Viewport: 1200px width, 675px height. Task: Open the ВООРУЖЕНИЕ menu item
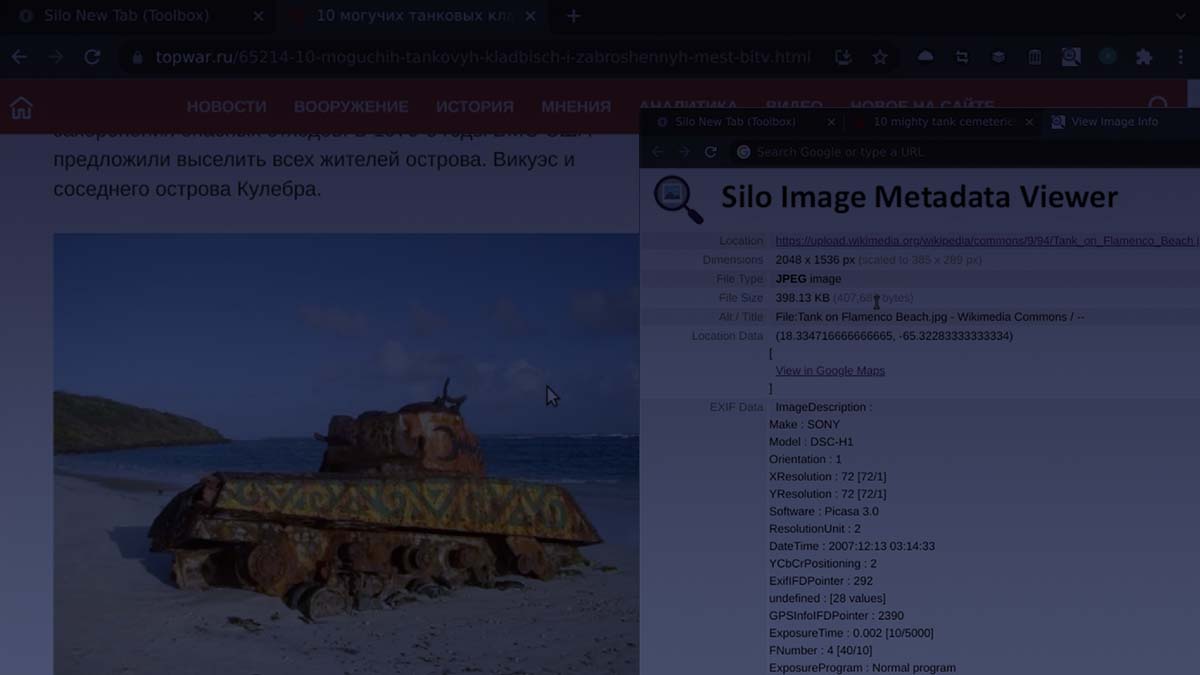coord(351,106)
